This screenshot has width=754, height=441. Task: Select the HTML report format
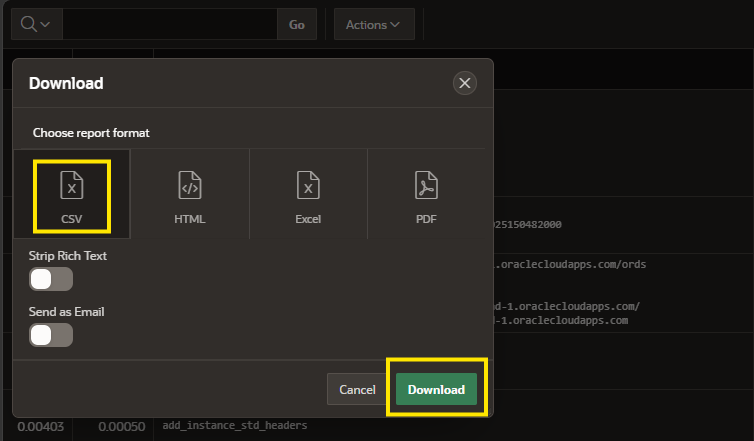[190, 194]
